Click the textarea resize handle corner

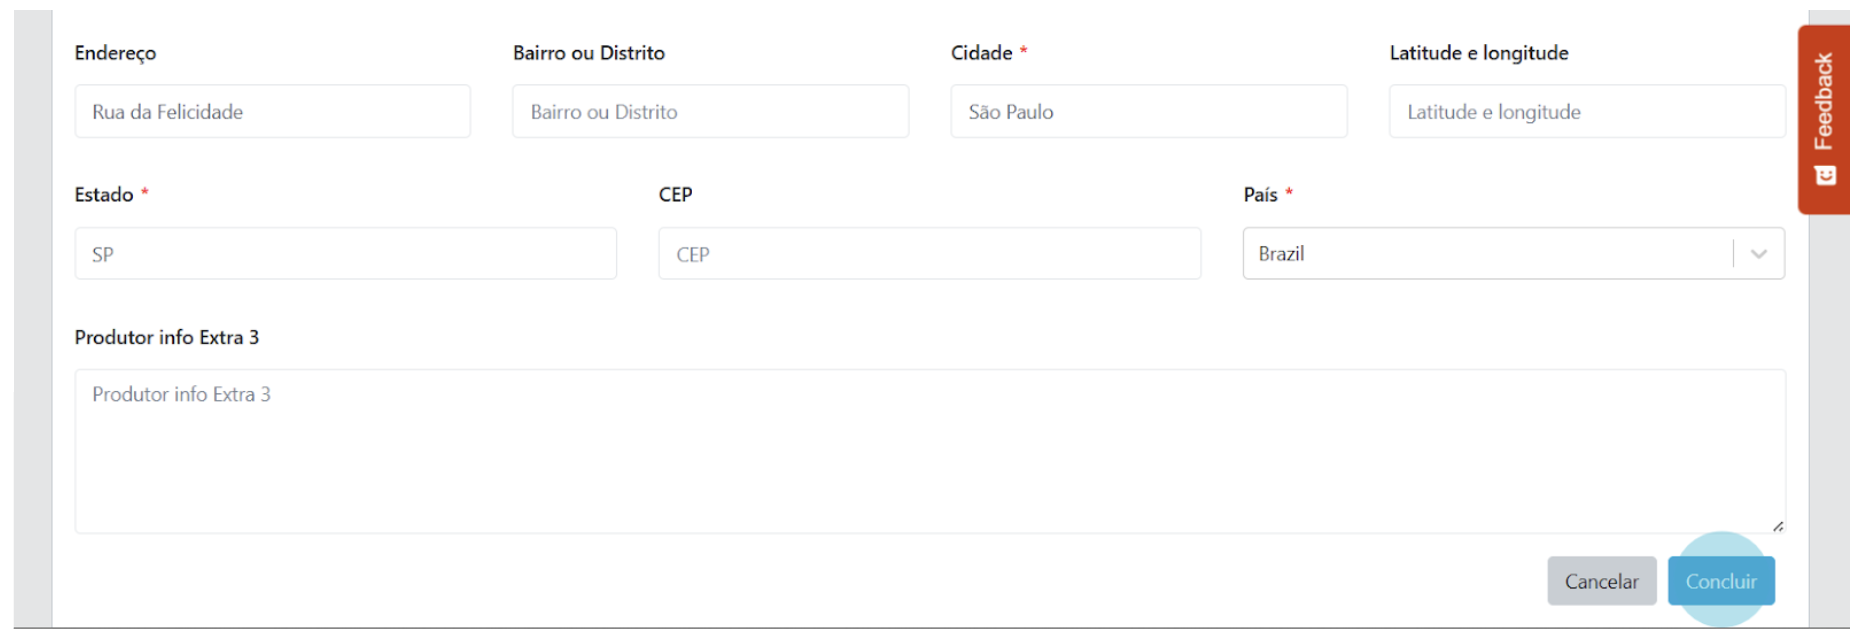click(x=1778, y=526)
